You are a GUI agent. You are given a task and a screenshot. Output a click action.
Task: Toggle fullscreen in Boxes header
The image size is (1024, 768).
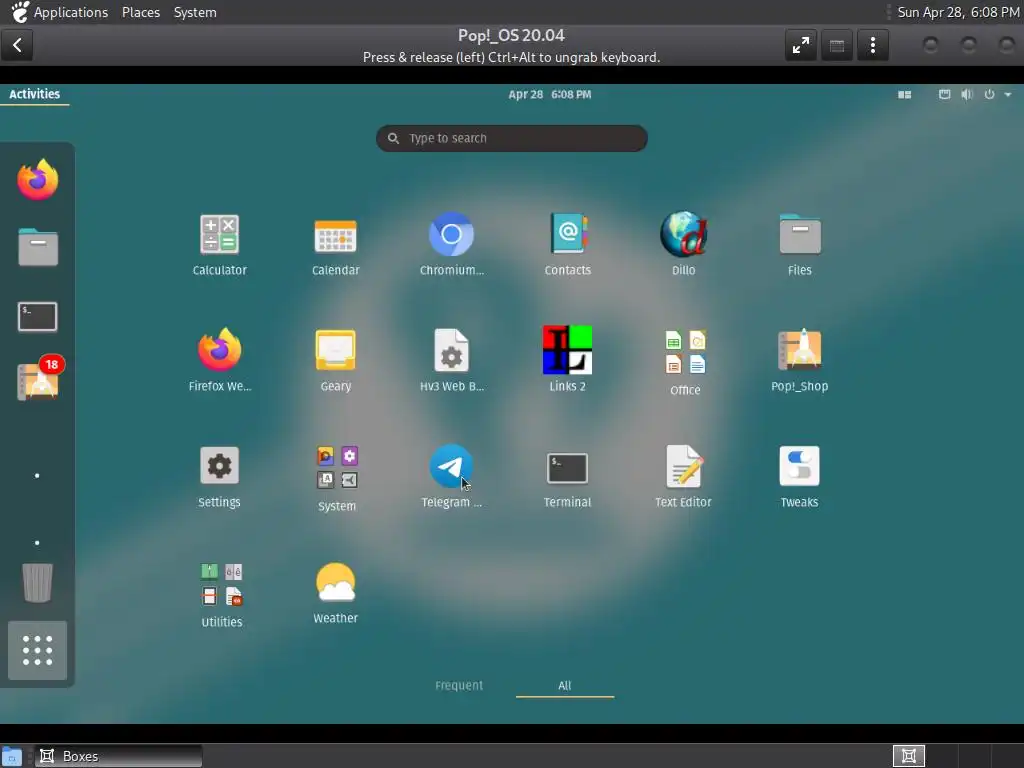[801, 45]
